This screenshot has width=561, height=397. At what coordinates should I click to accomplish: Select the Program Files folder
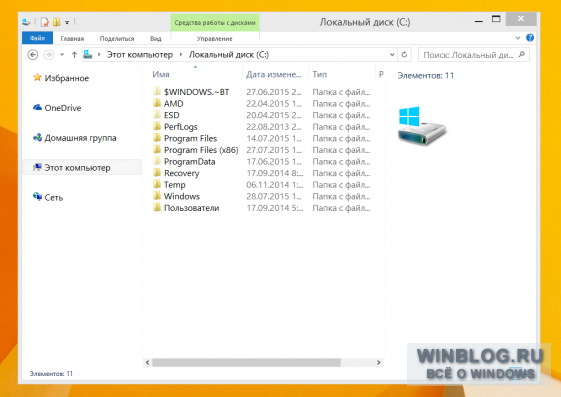coord(190,138)
